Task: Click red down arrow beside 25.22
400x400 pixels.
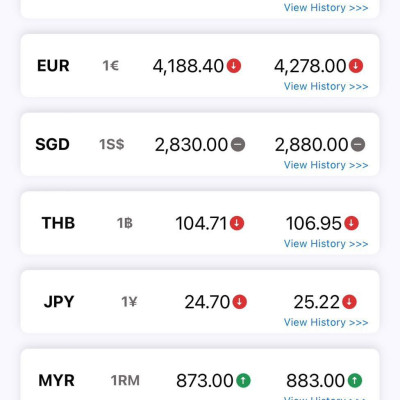Action: click(349, 302)
